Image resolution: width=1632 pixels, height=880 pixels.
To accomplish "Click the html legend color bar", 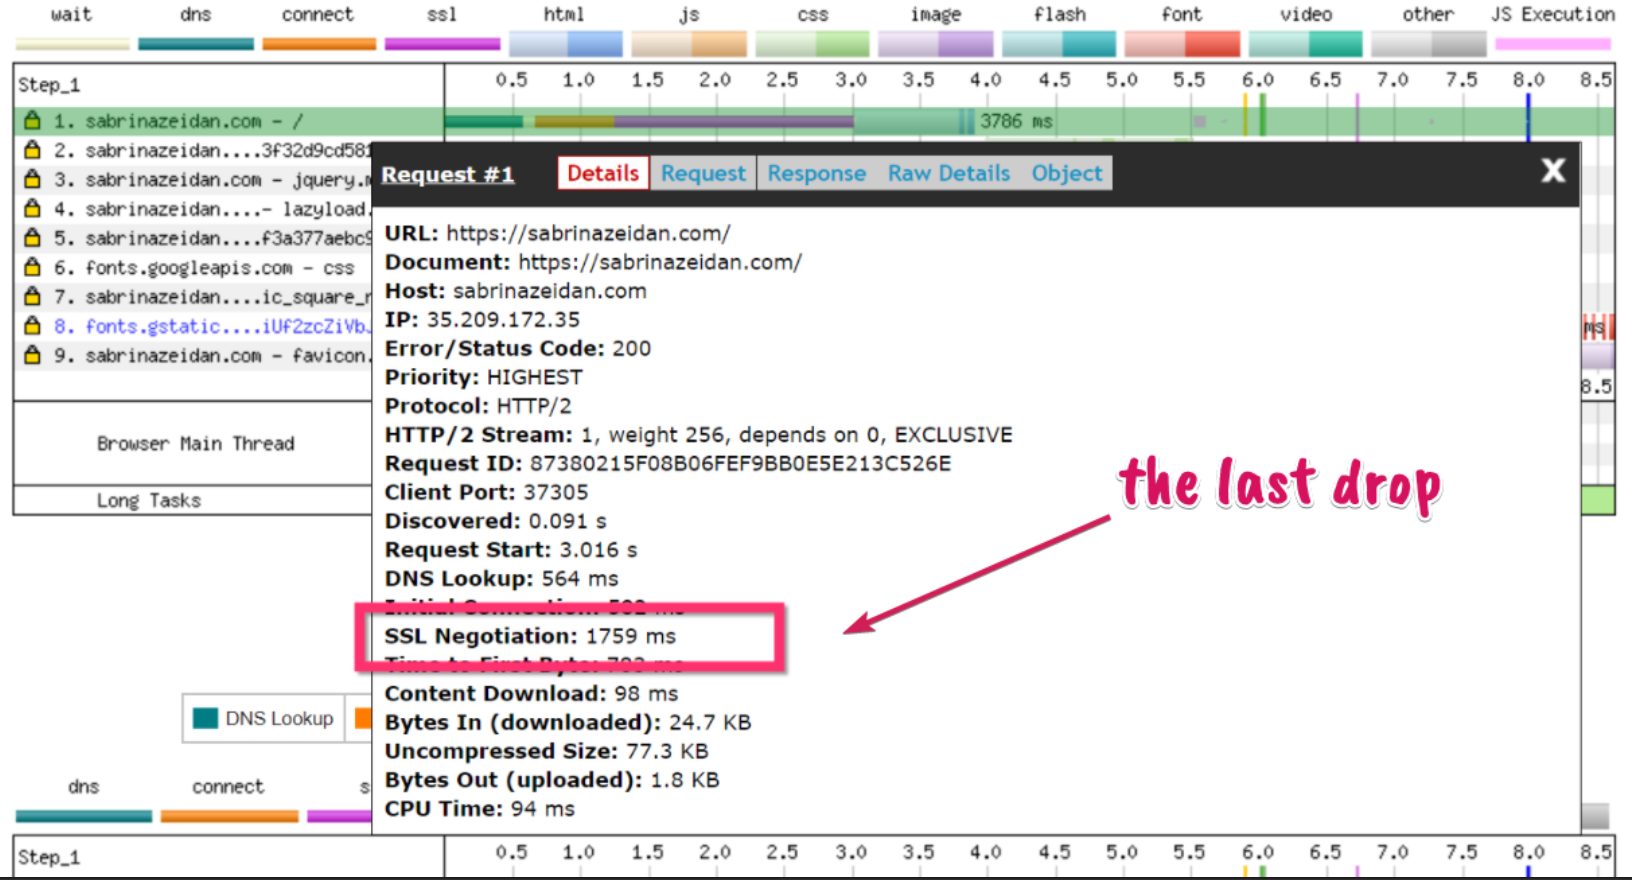I will [x=566, y=44].
